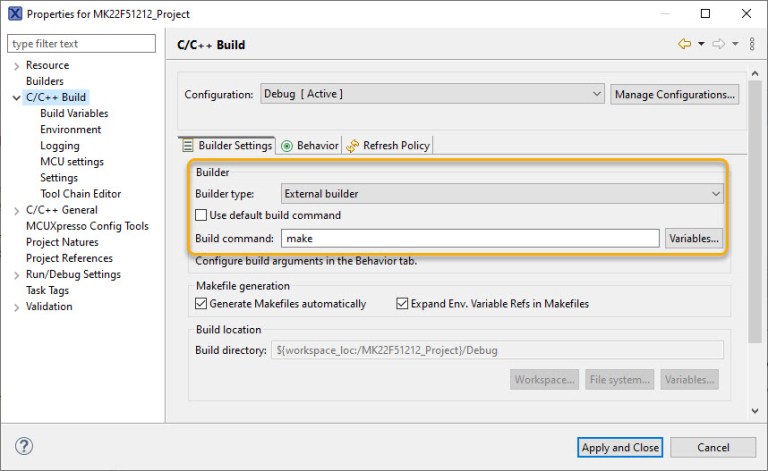The width and height of the screenshot is (768, 471).
Task: Click the Cancel button
Action: coord(713,447)
